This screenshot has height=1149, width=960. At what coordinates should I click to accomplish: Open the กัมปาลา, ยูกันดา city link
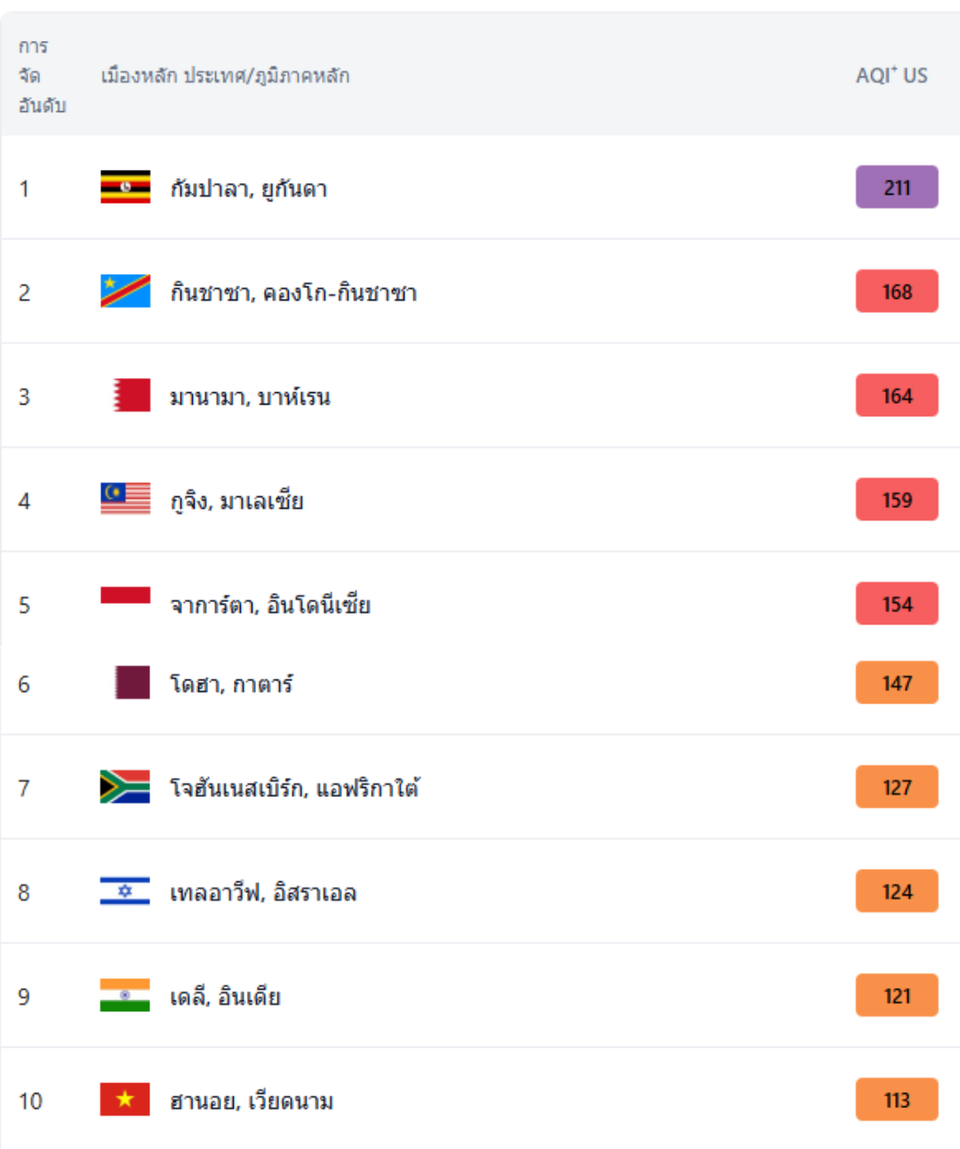(x=248, y=189)
